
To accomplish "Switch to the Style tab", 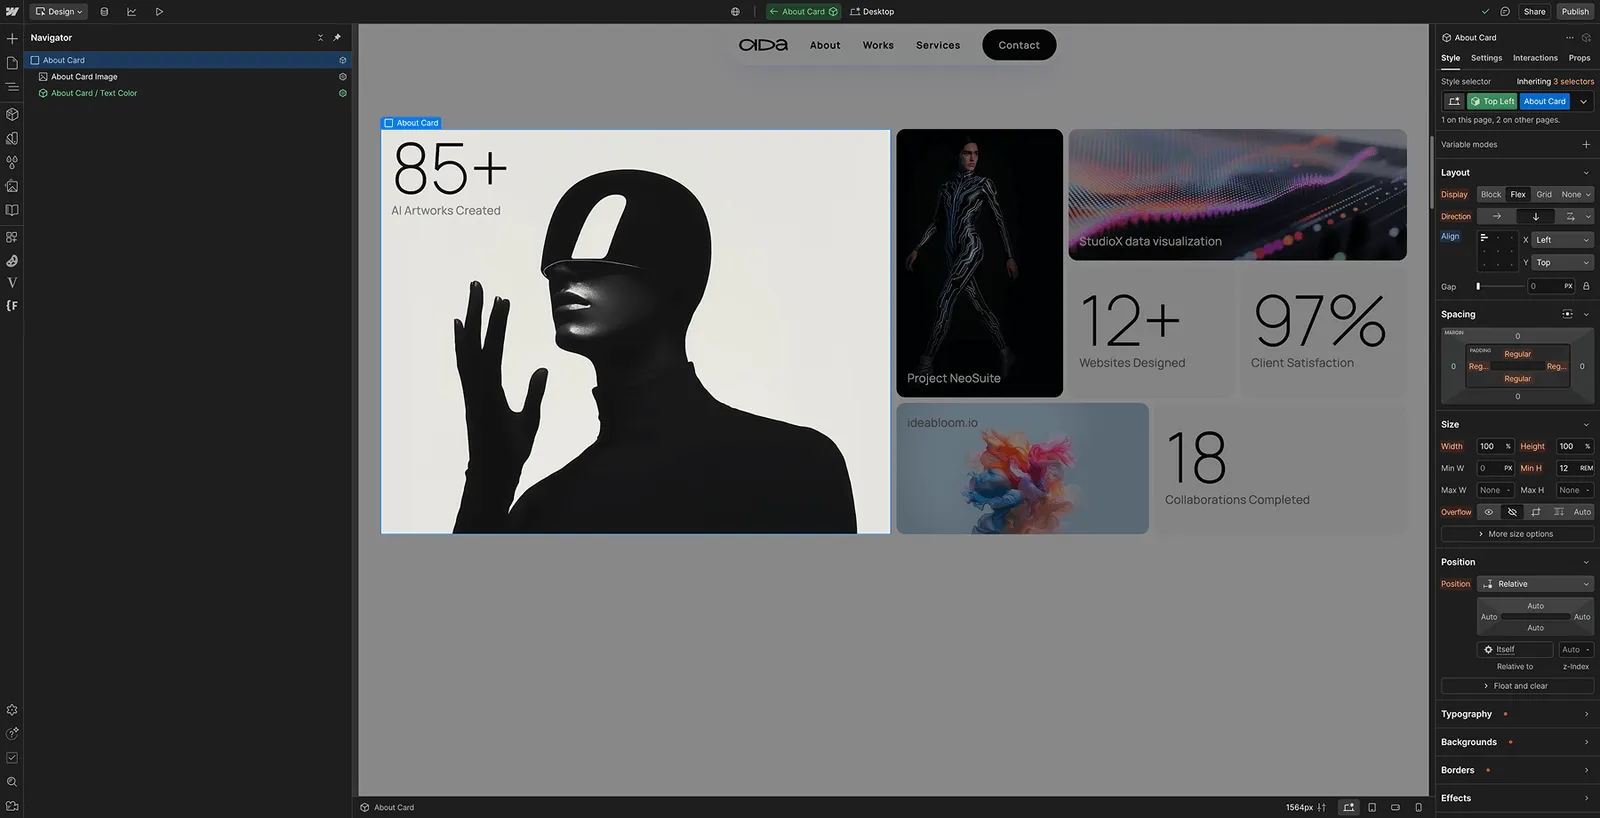I will pyautogui.click(x=1450, y=58).
